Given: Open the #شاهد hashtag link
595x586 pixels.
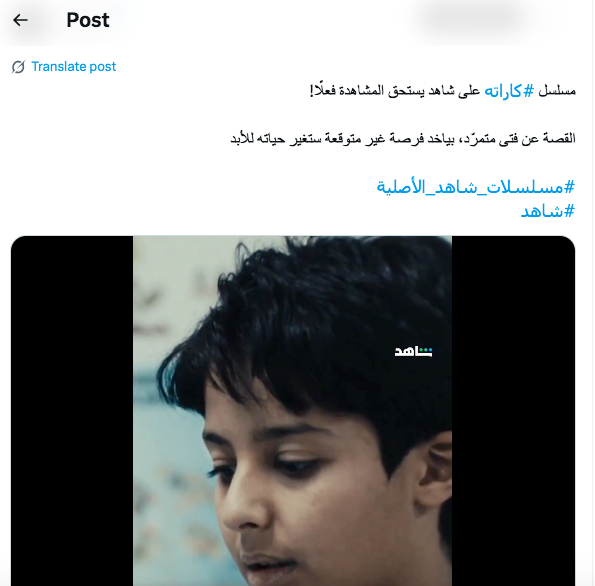Looking at the screenshot, I should coord(548,211).
